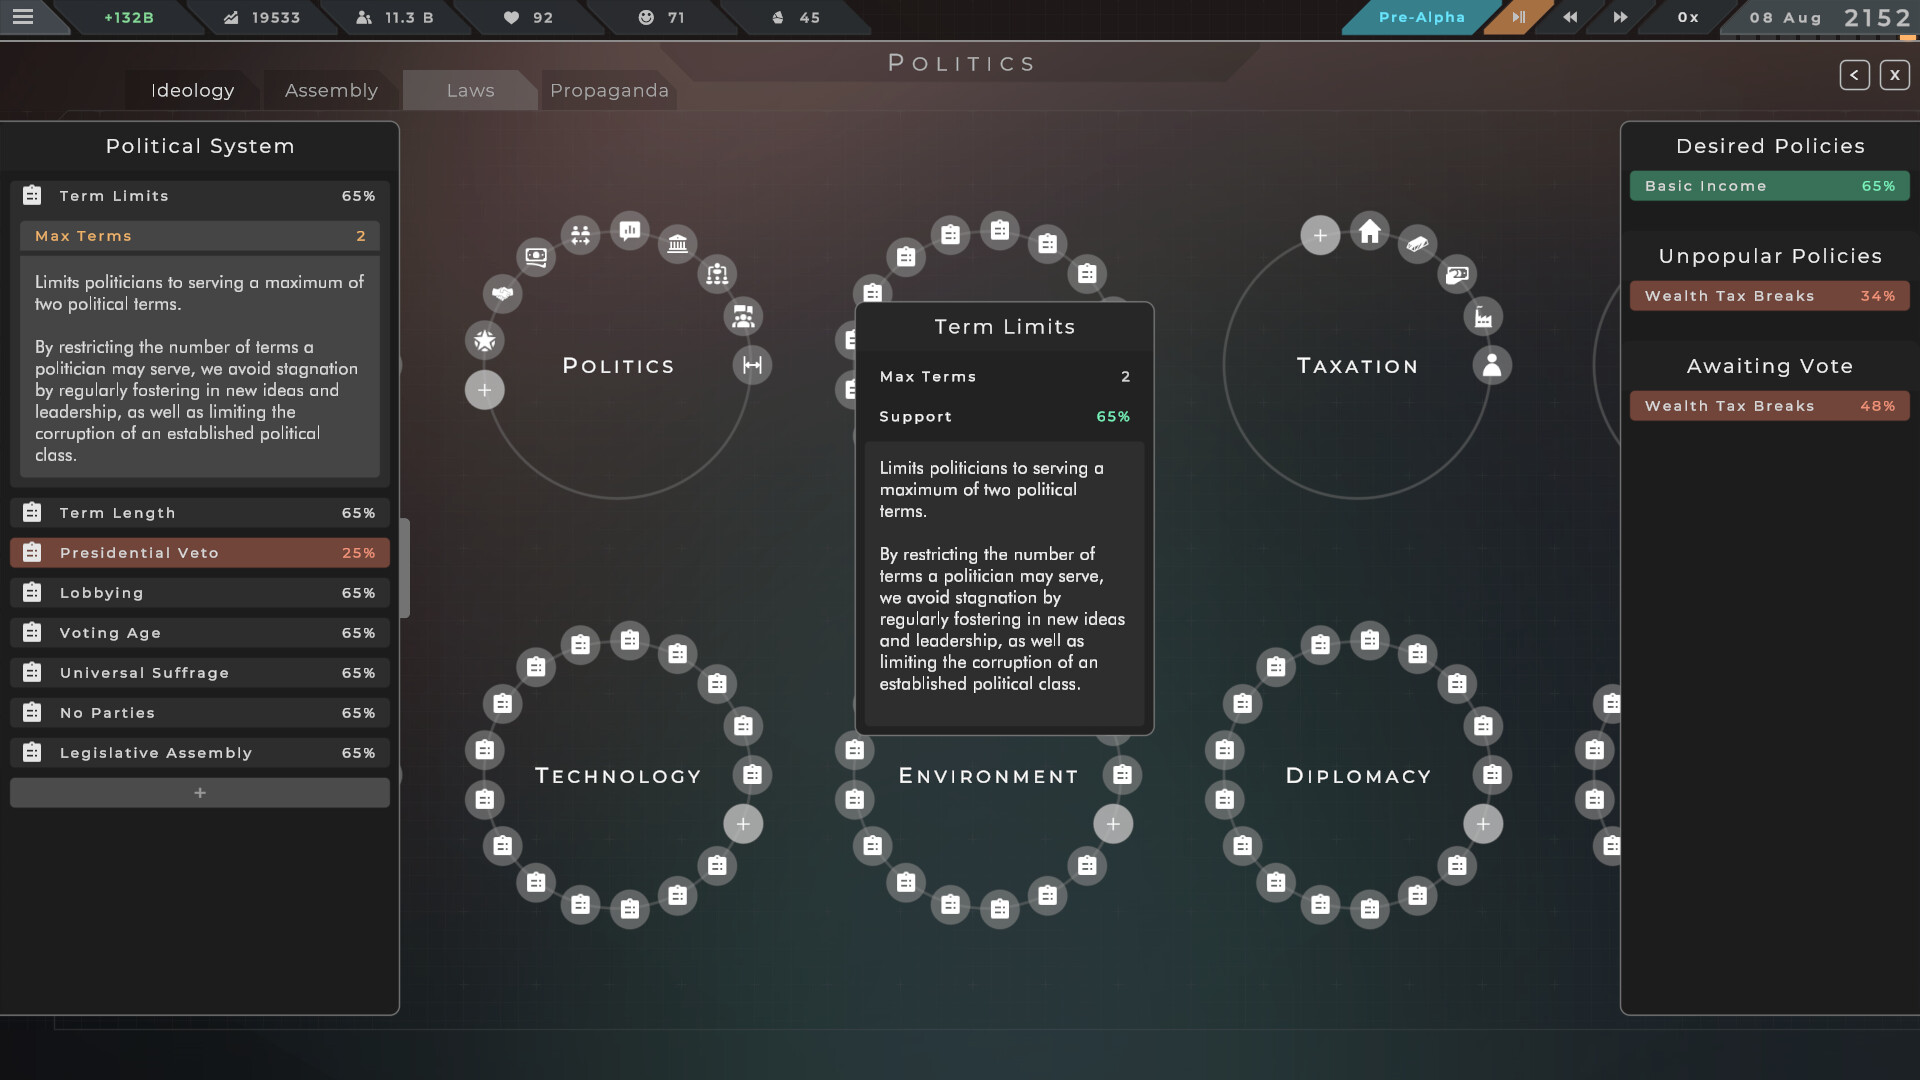Expand the Voting Age law entry
This screenshot has height=1080, width=1920.
click(200, 633)
